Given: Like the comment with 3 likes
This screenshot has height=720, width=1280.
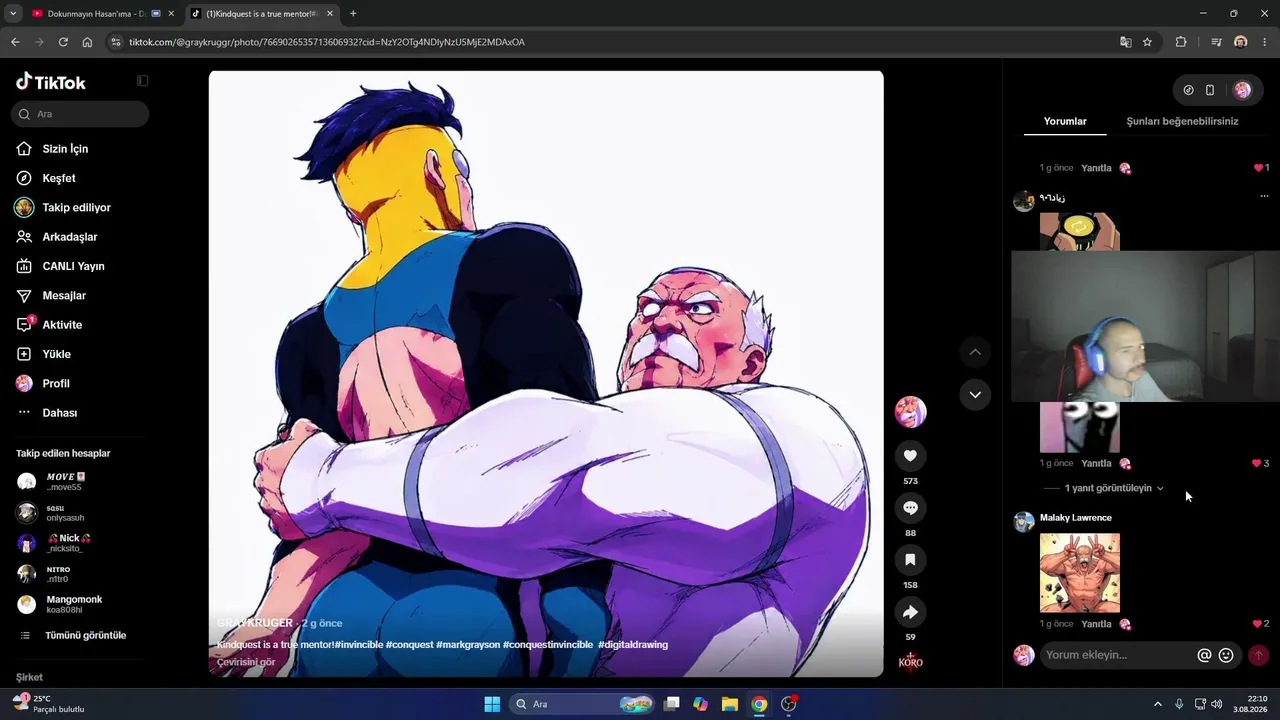Looking at the screenshot, I should click(x=1257, y=463).
